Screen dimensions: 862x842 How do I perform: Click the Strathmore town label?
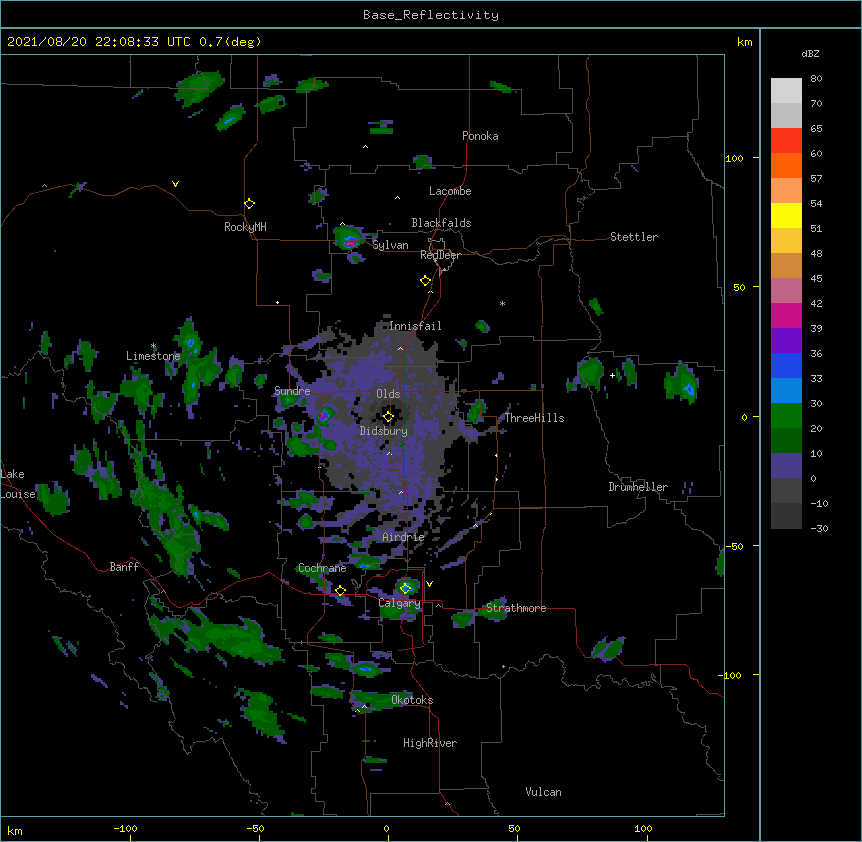click(x=516, y=608)
